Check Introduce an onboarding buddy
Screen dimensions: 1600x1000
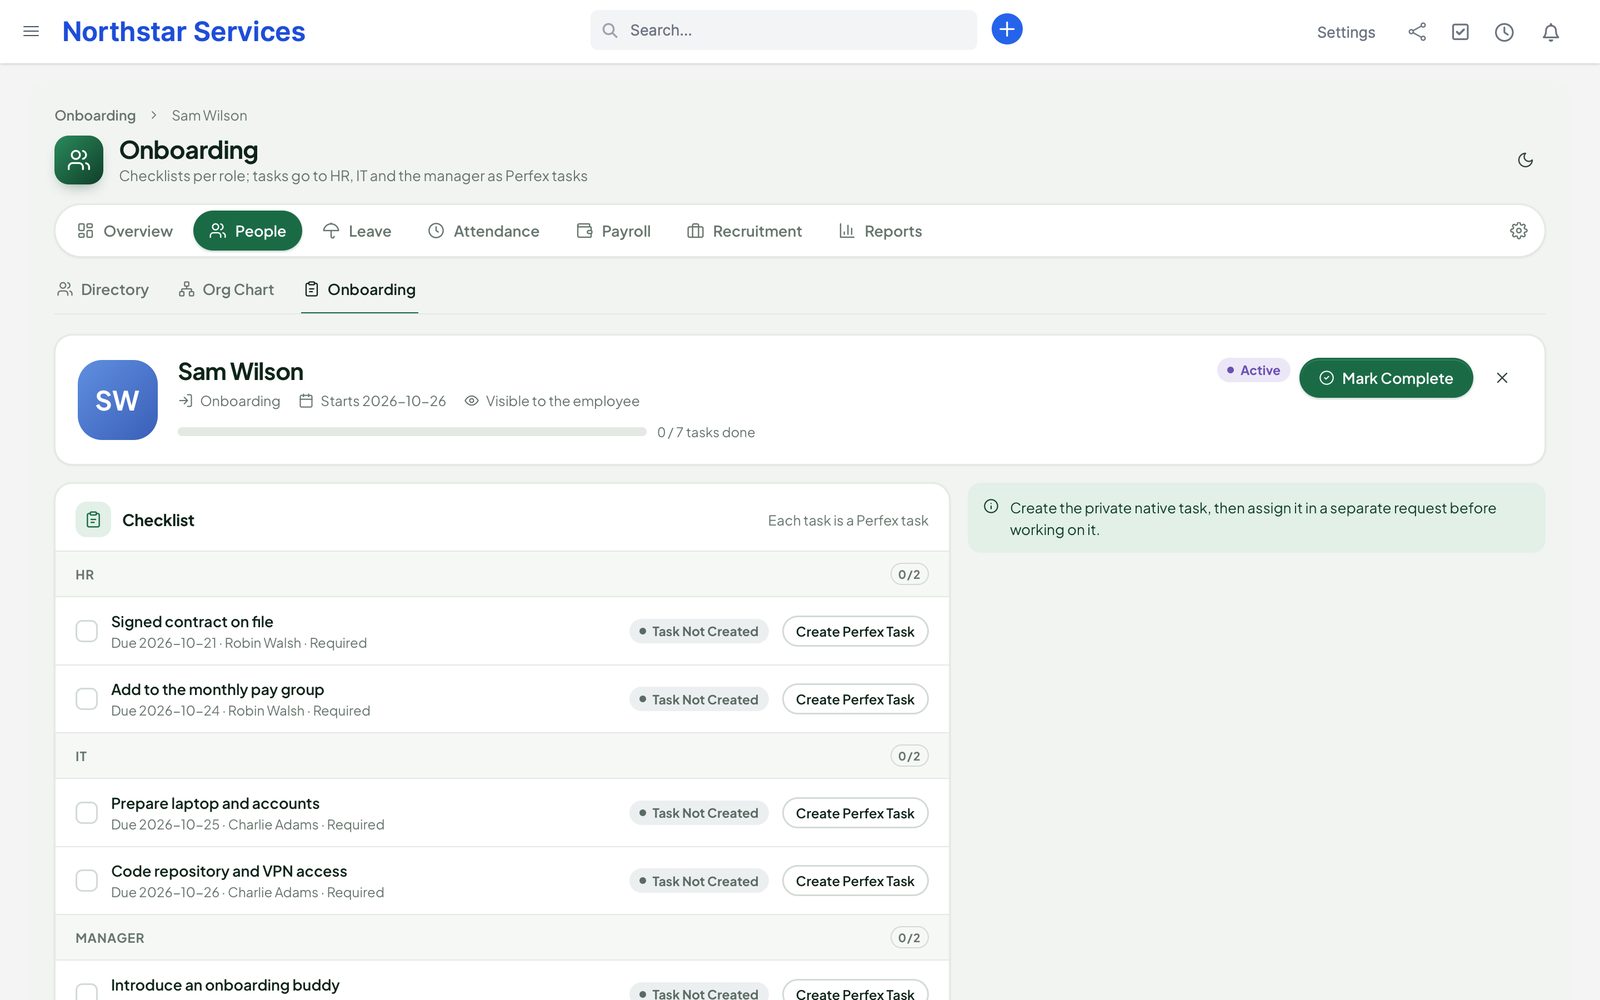pyautogui.click(x=87, y=992)
